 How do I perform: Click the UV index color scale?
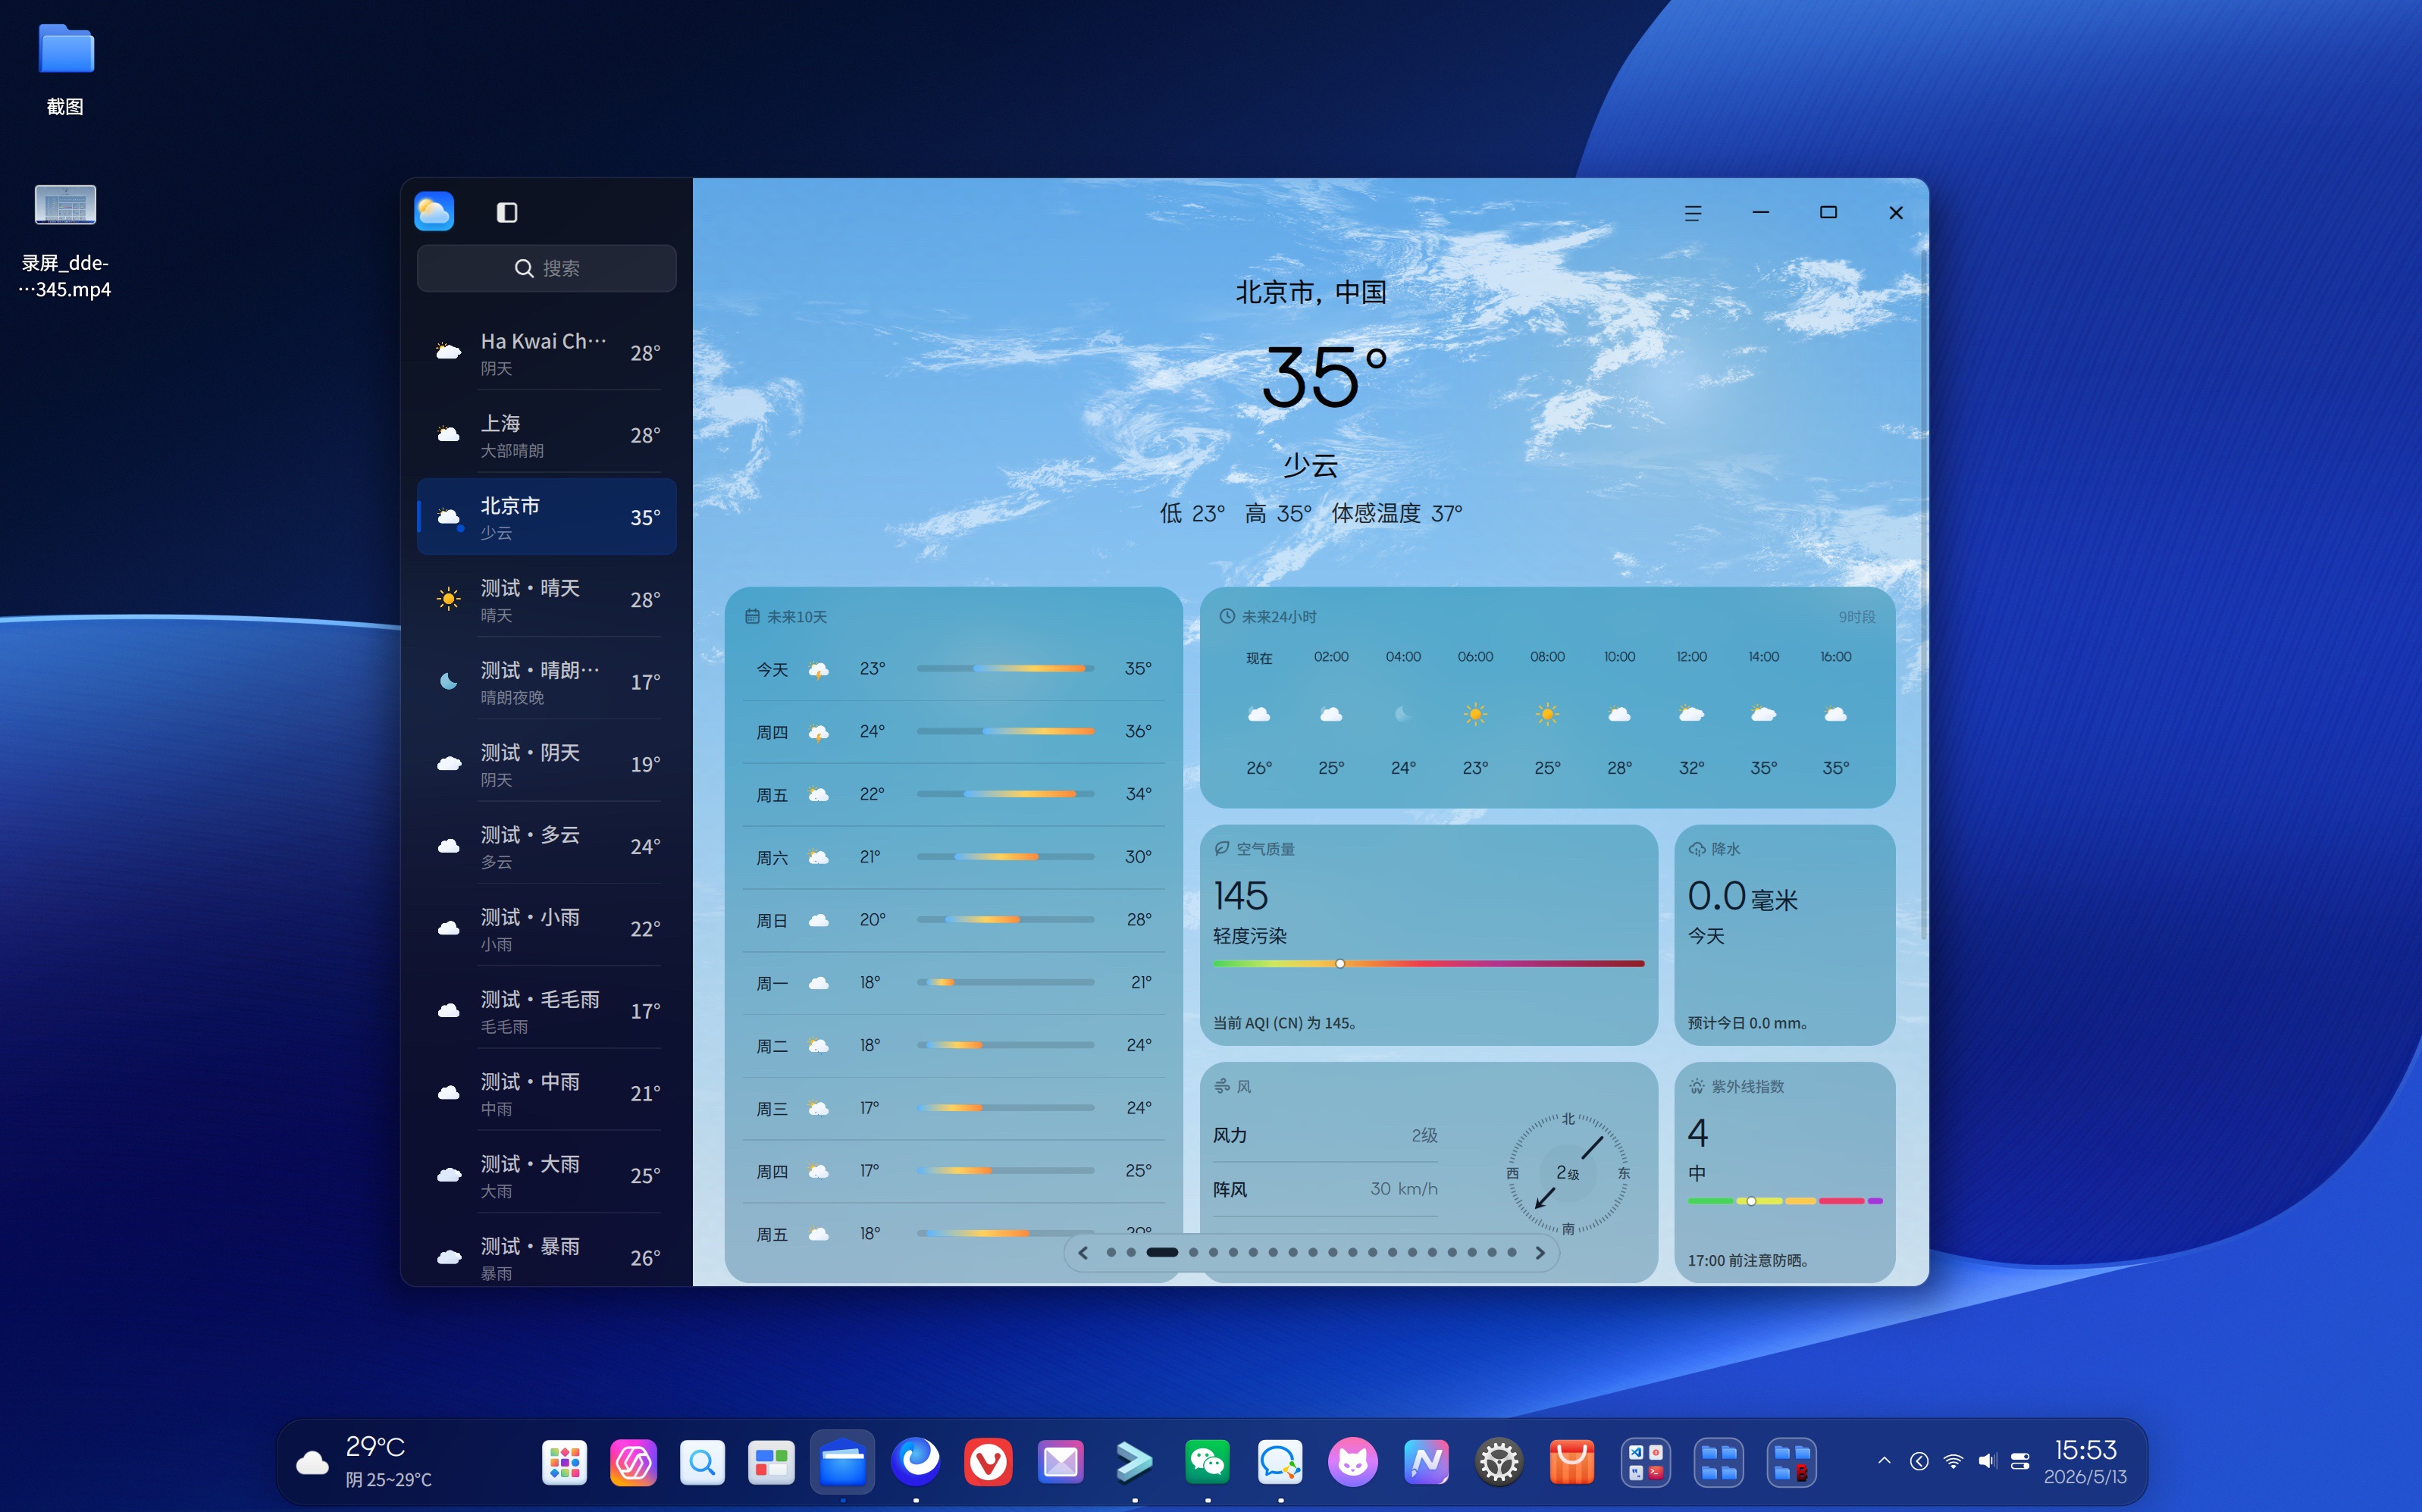1785,1200
